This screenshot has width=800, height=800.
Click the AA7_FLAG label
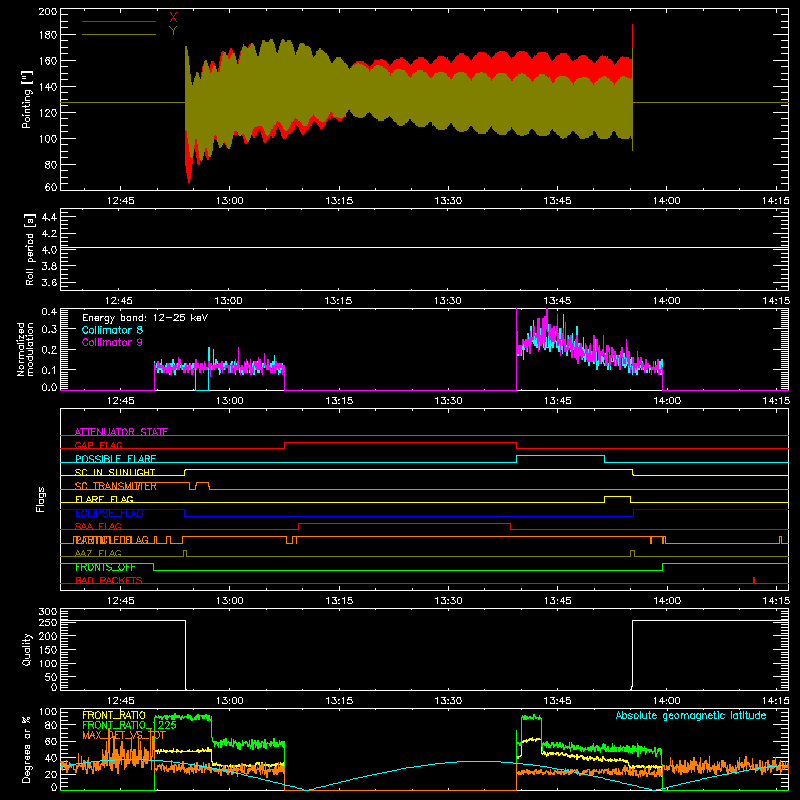[x=98, y=554]
